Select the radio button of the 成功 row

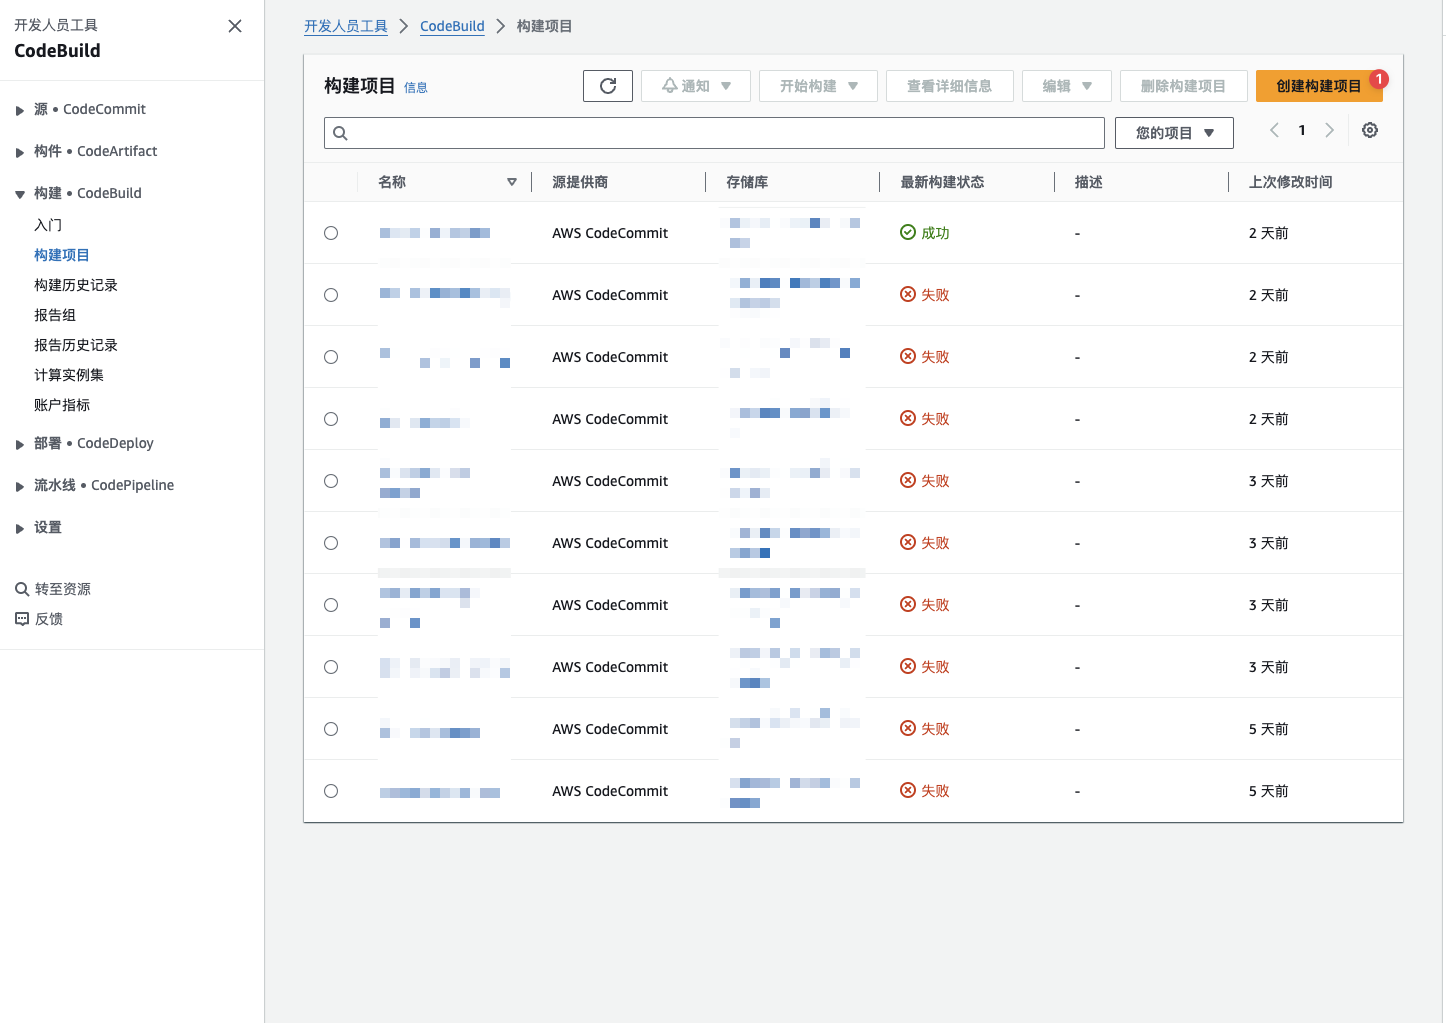click(x=331, y=233)
